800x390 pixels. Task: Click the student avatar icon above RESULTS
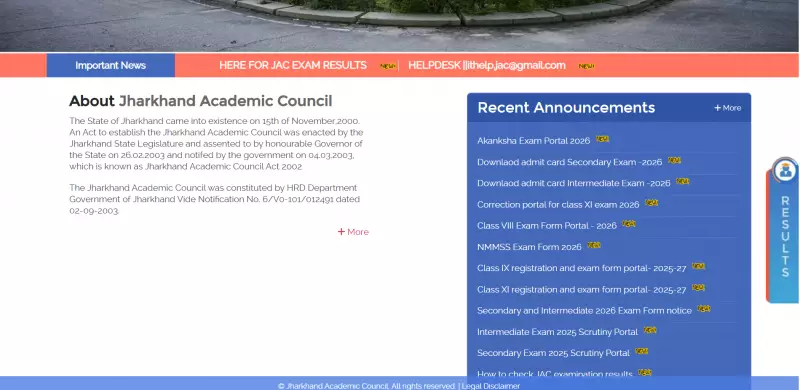point(785,170)
